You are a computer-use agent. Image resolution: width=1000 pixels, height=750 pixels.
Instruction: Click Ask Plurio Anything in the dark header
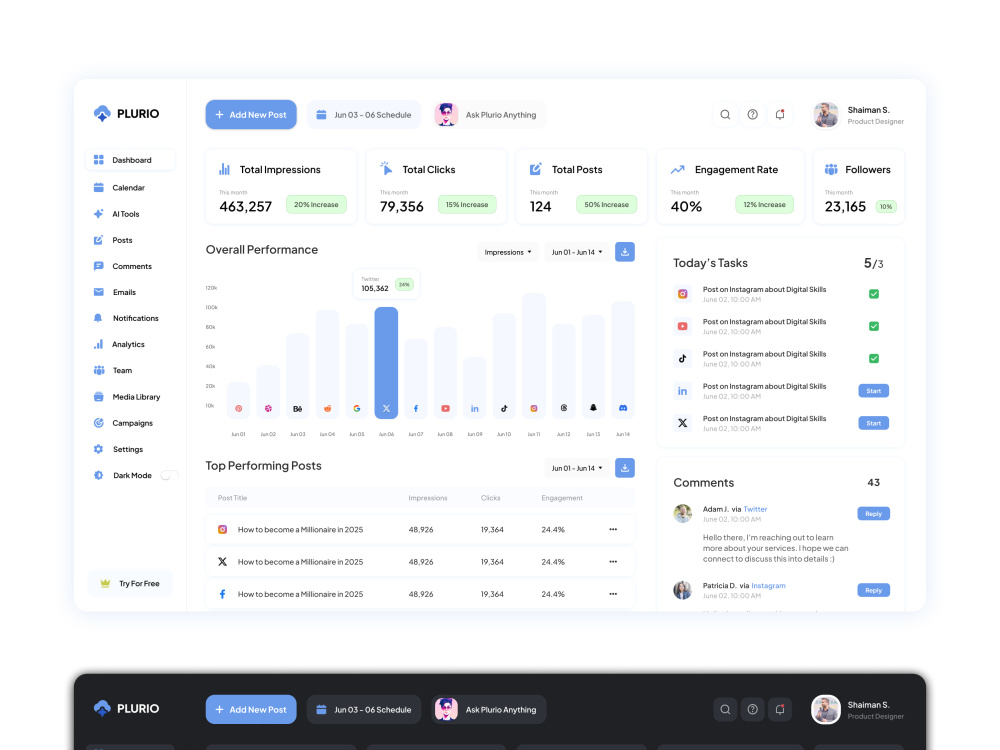tap(489, 709)
